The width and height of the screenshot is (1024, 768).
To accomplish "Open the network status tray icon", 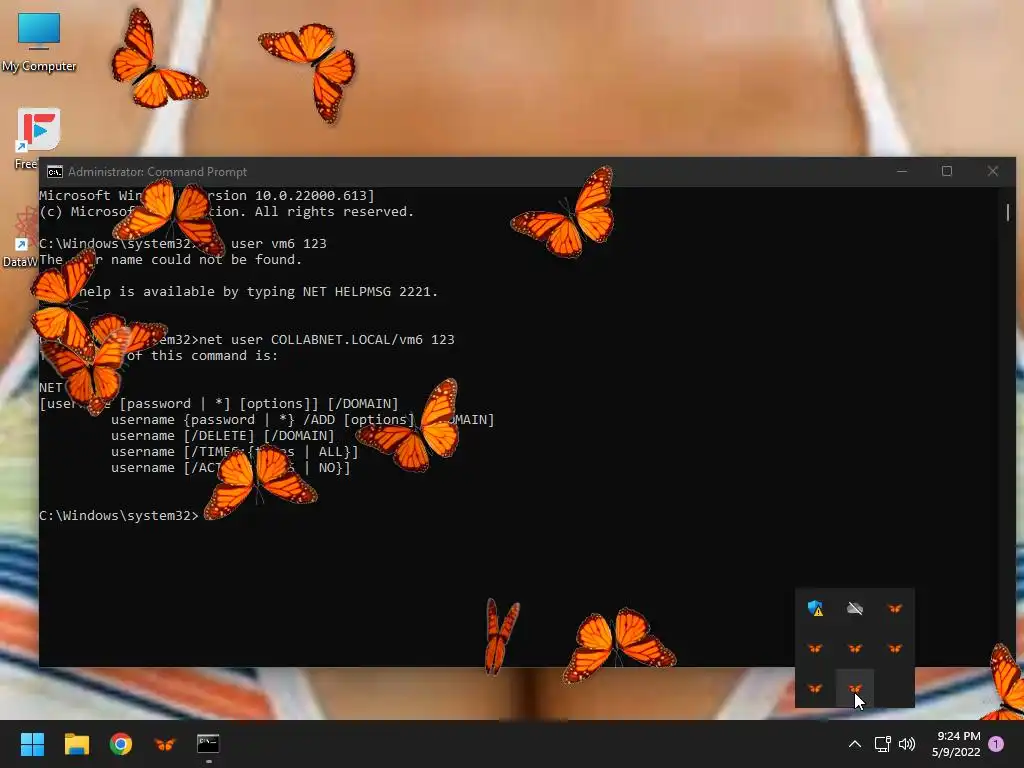I will (882, 744).
